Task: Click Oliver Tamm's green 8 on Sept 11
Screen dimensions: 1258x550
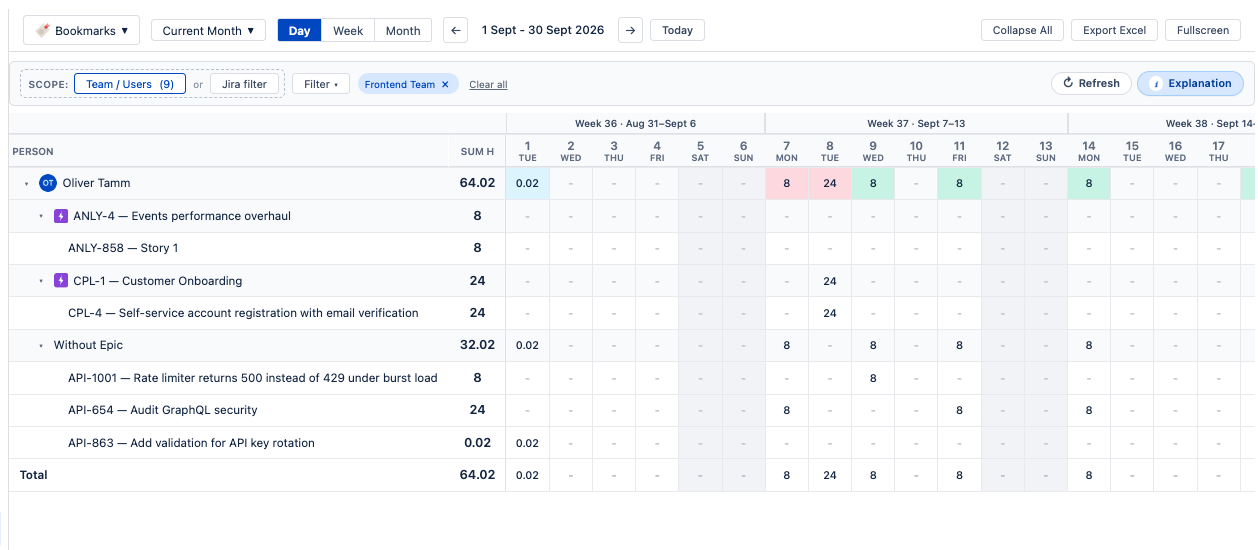Action: [x=959, y=183]
